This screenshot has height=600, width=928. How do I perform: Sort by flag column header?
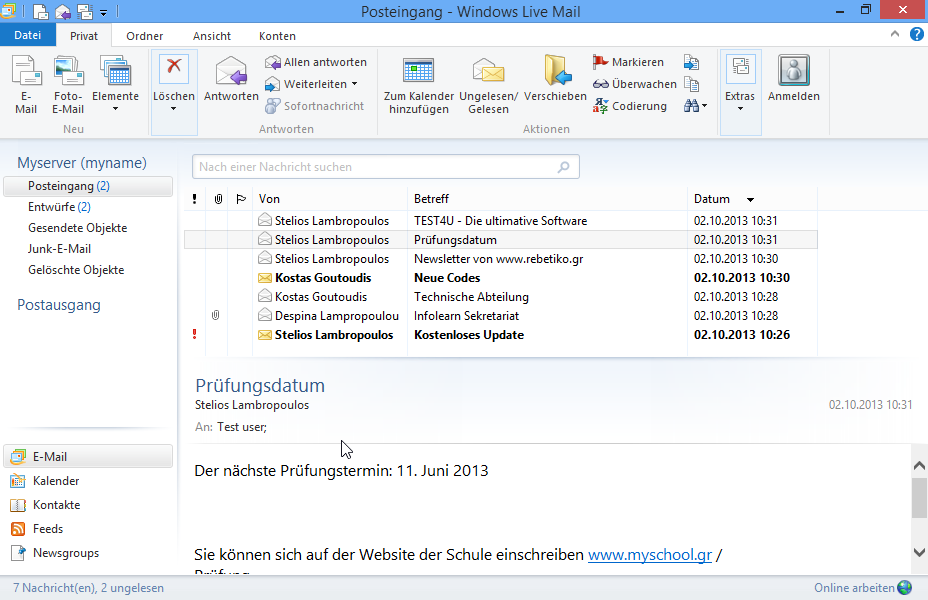click(x=241, y=199)
